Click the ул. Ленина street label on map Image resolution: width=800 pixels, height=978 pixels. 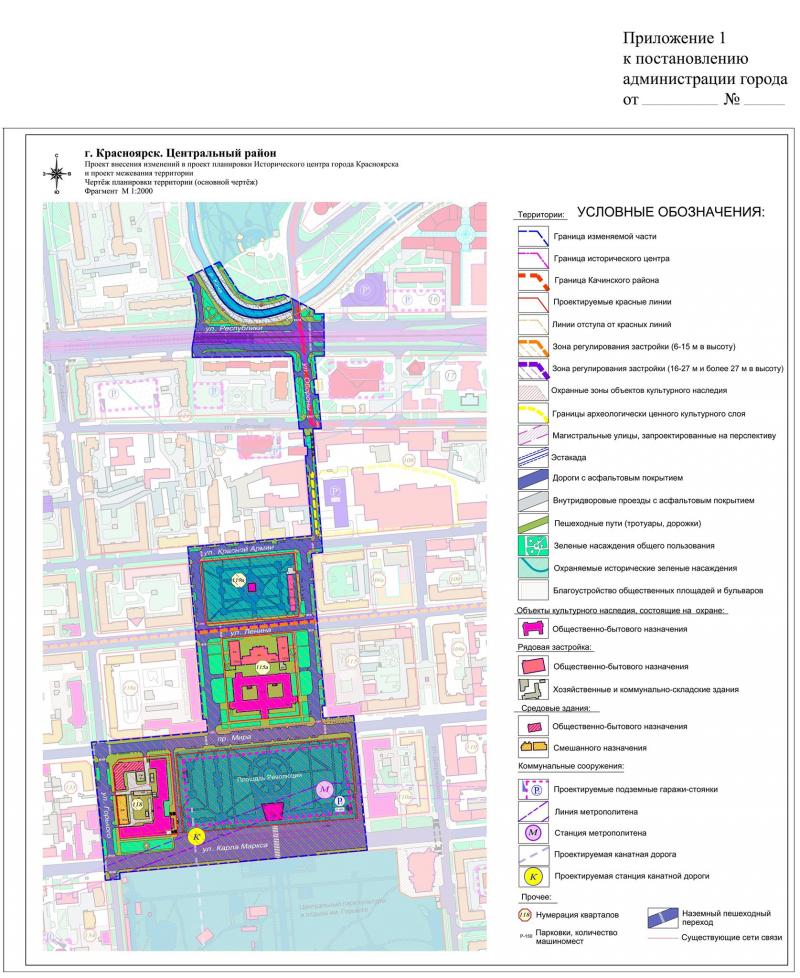[251, 632]
